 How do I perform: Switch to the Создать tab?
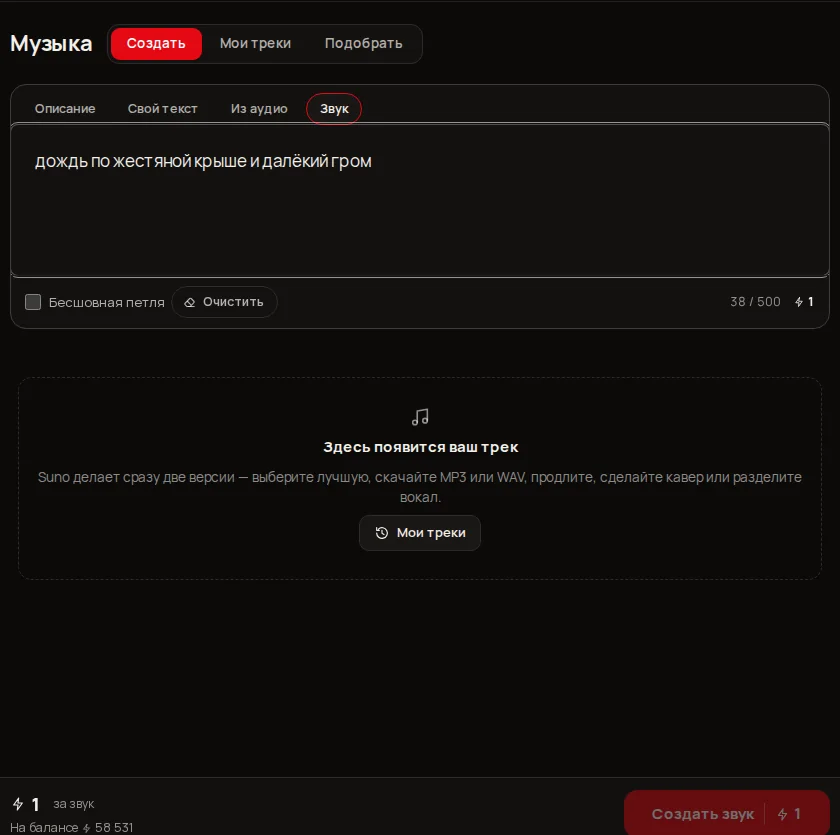click(156, 43)
